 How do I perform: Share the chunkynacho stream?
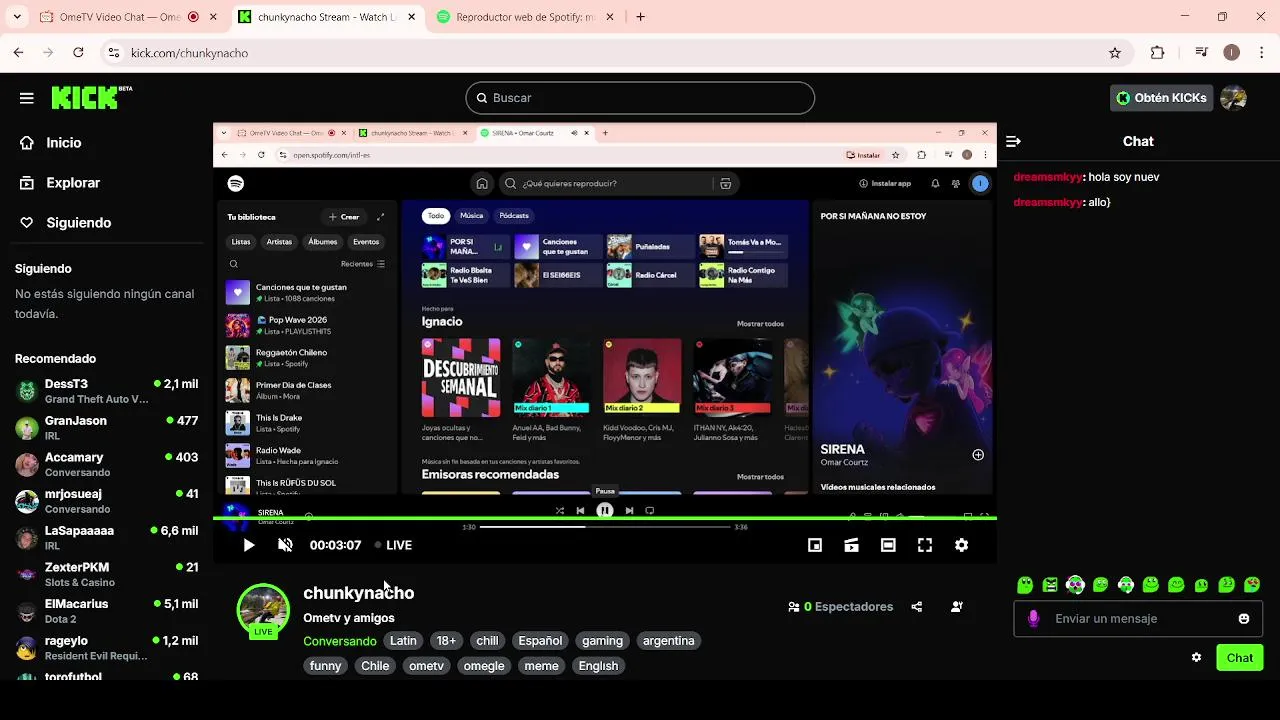tap(917, 607)
